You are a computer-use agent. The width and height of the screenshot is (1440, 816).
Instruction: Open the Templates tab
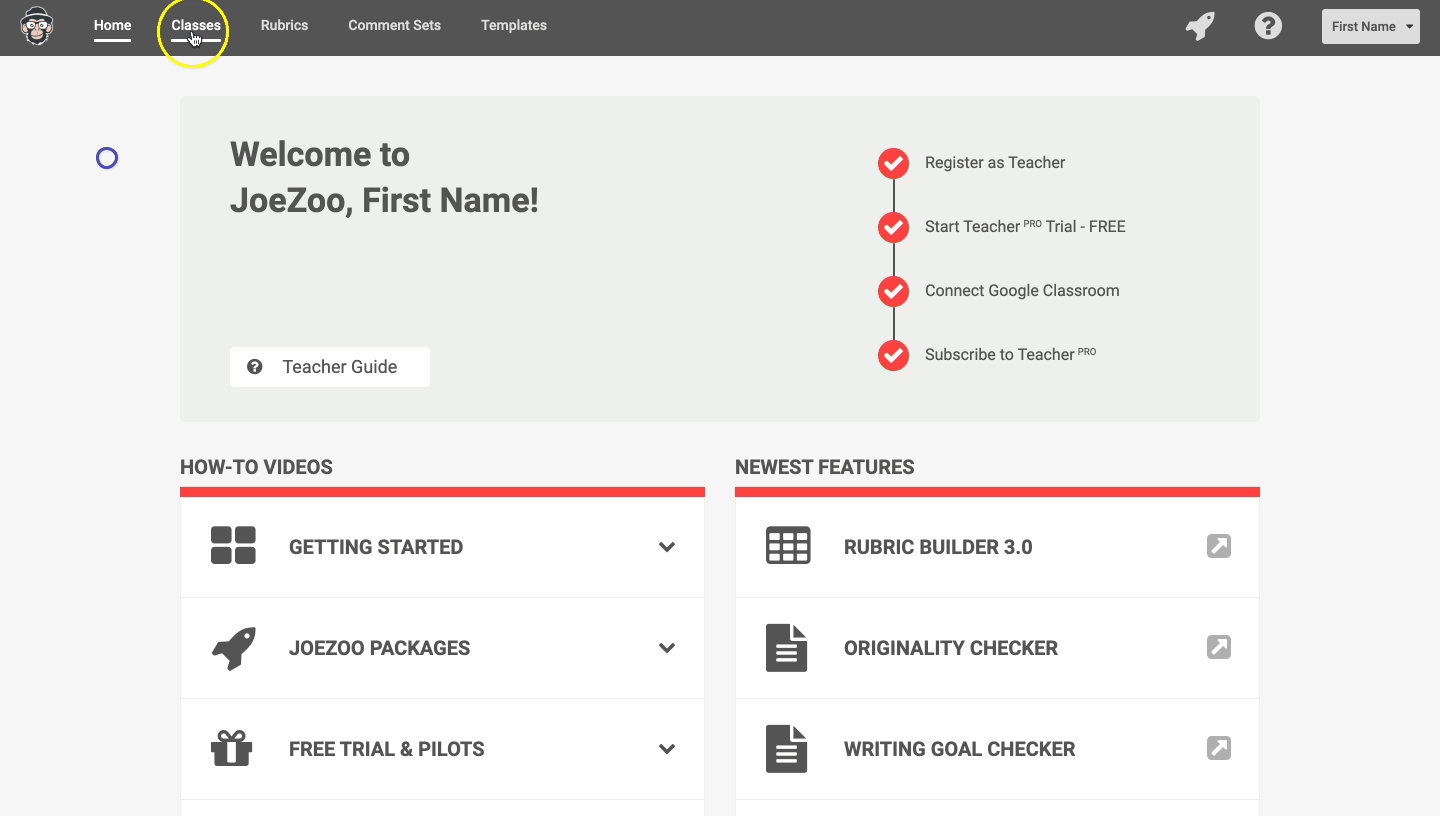[514, 25]
